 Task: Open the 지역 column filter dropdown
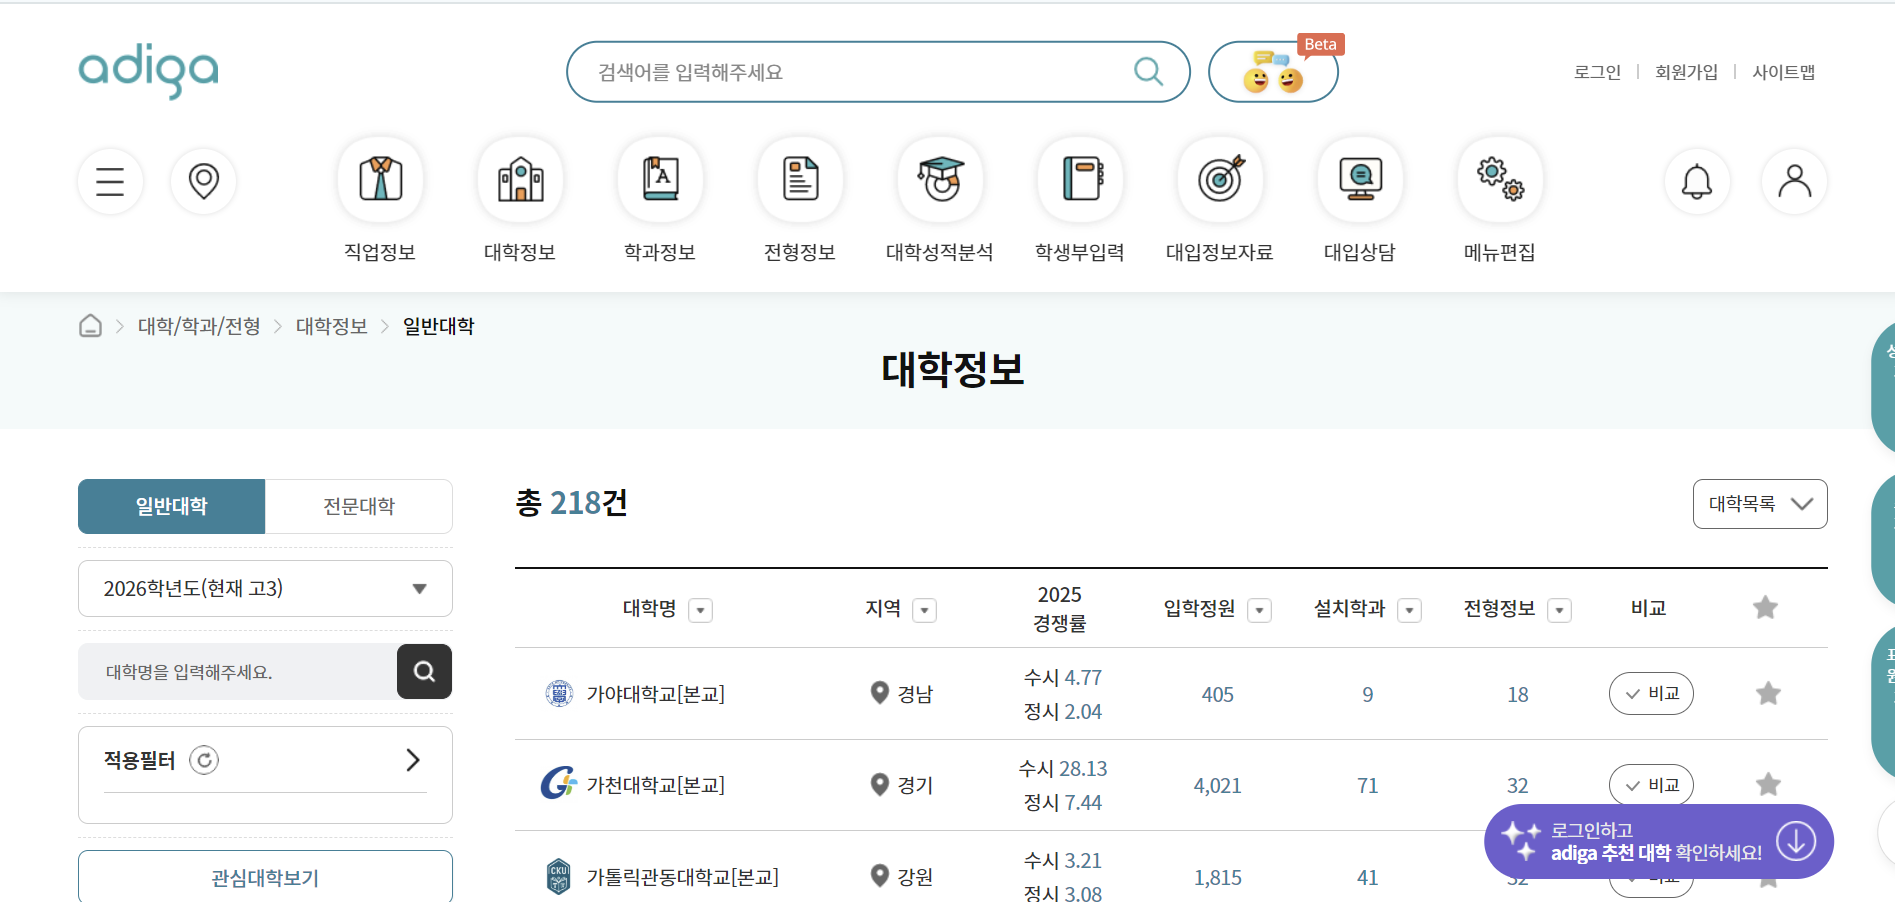click(x=925, y=610)
